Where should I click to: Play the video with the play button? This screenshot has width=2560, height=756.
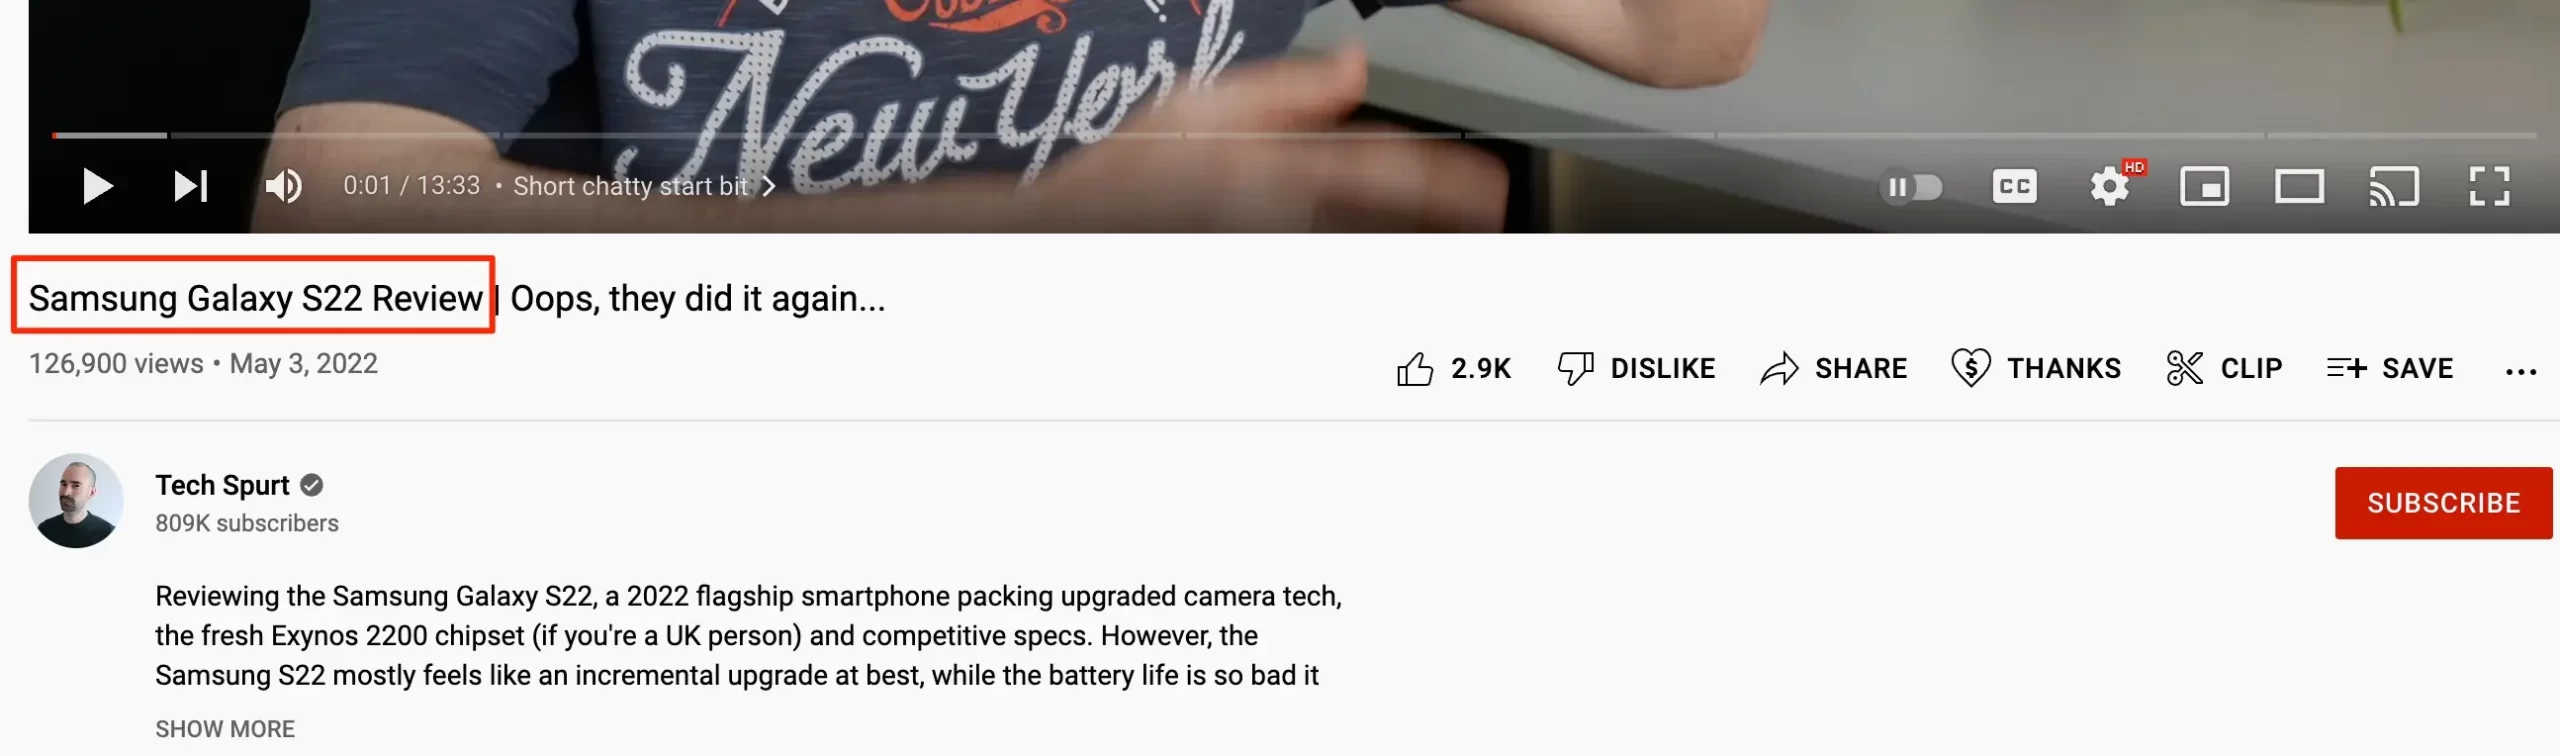(97, 186)
